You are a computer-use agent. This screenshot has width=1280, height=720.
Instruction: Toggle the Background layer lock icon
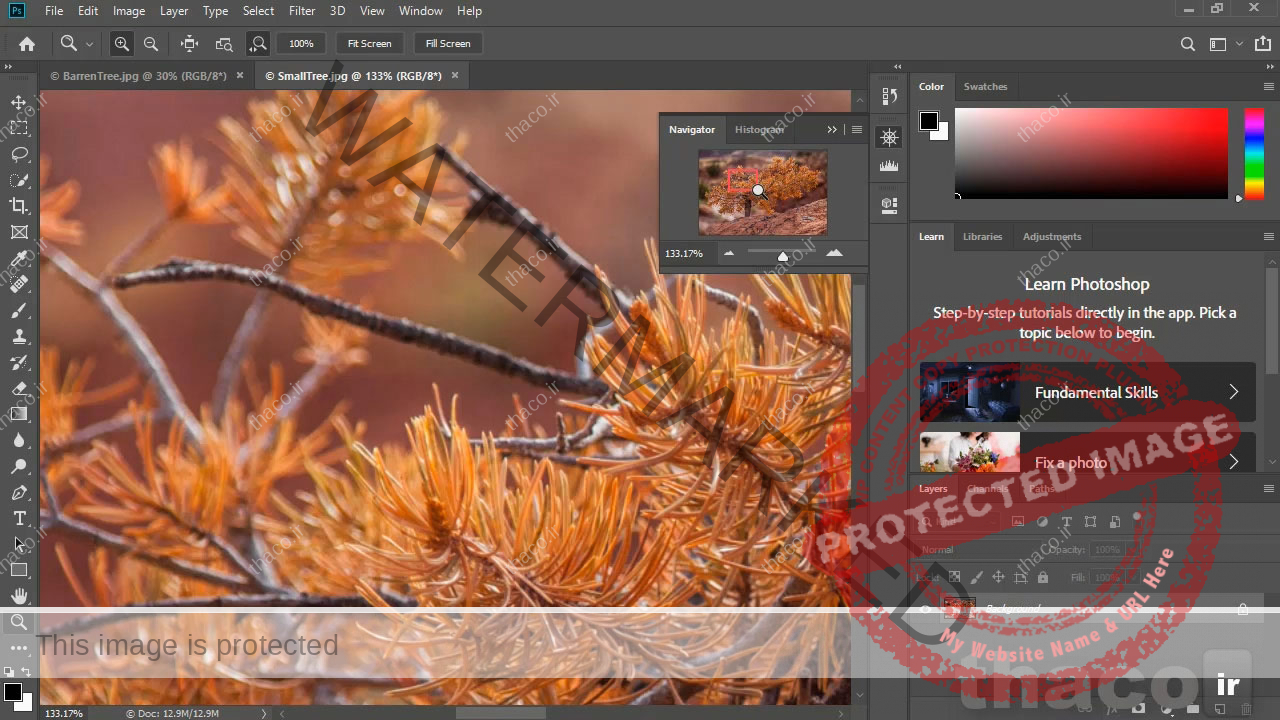coord(1243,609)
